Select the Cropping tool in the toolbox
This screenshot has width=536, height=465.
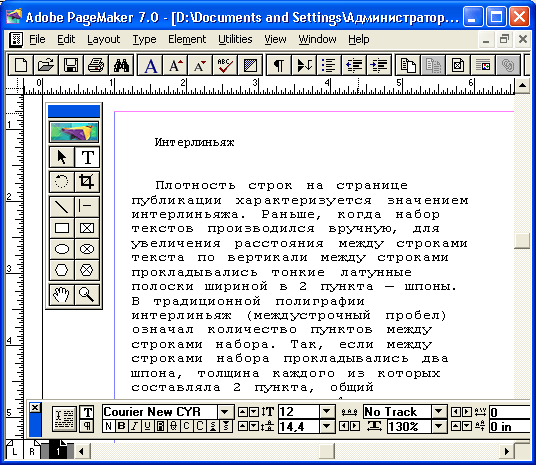(x=87, y=182)
